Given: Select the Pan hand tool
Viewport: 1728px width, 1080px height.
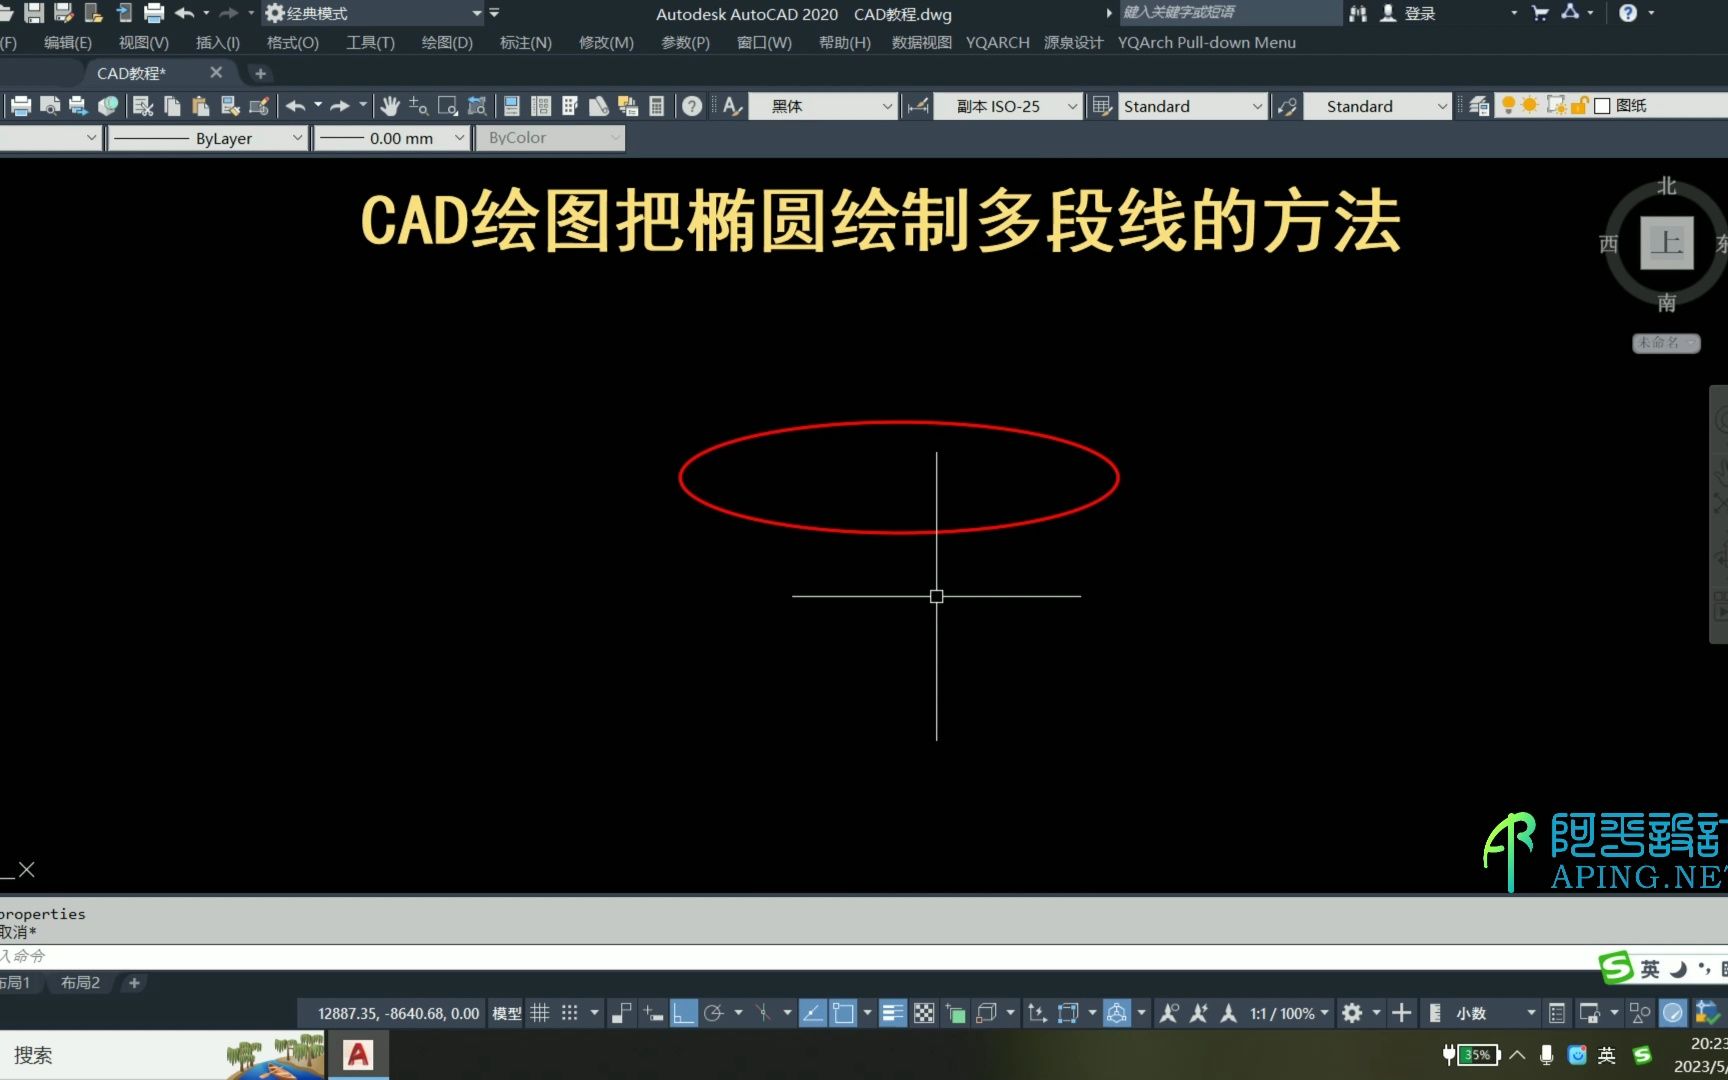Looking at the screenshot, I should coord(390,106).
